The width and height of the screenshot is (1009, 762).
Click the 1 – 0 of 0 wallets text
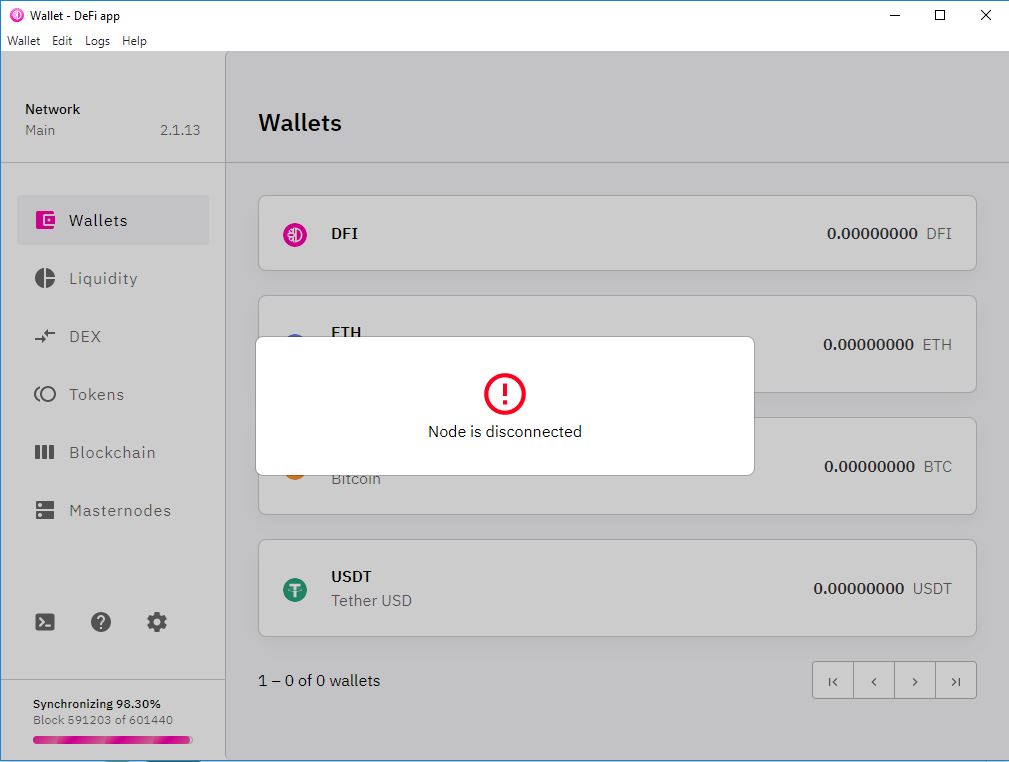tap(319, 680)
